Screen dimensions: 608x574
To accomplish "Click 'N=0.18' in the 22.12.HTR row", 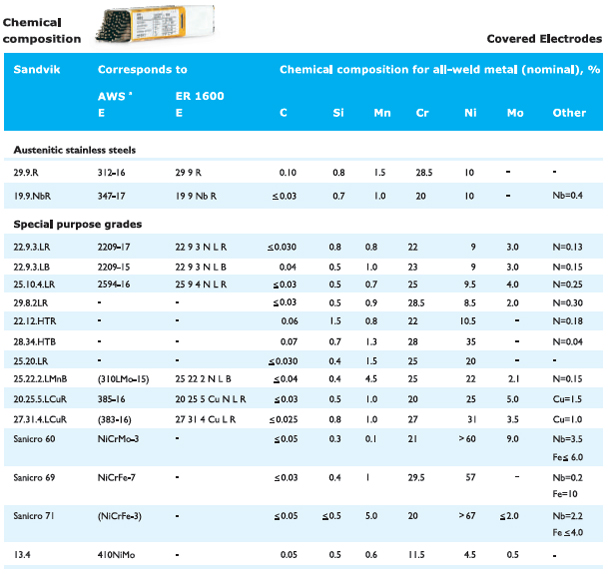I will [567, 321].
